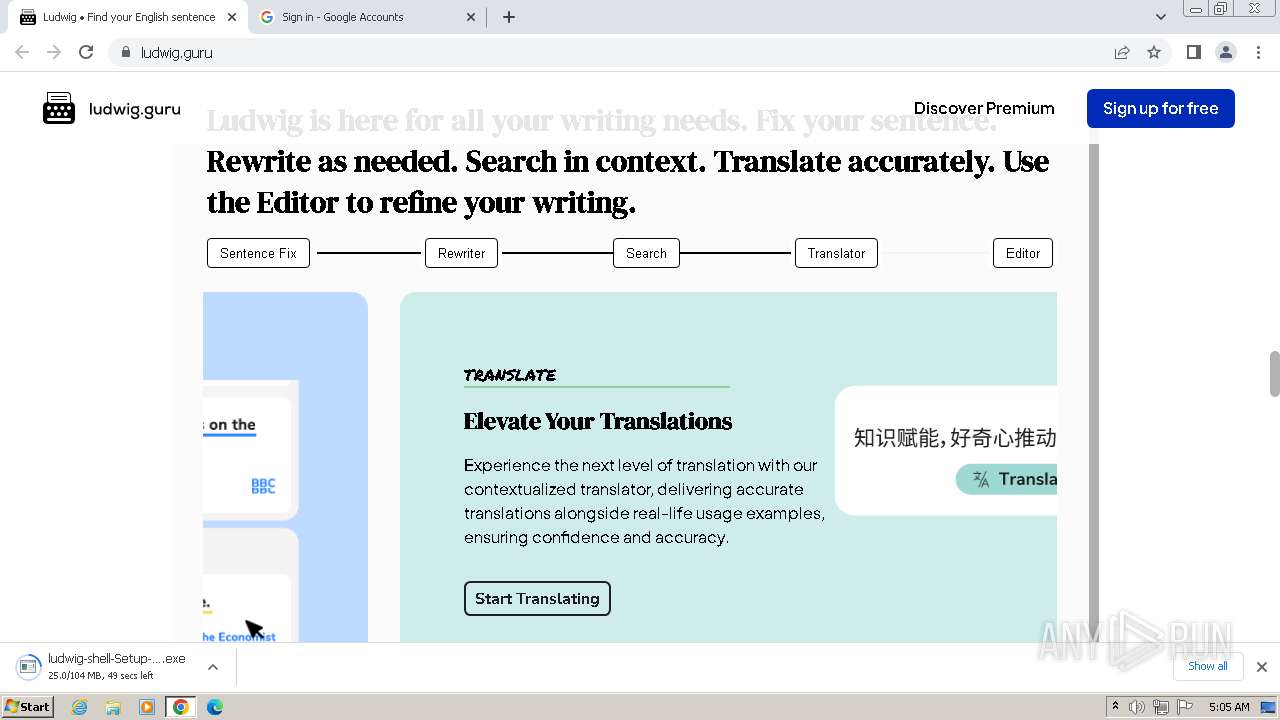1280x720 pixels.
Task: Select the Translator step
Action: coord(836,253)
